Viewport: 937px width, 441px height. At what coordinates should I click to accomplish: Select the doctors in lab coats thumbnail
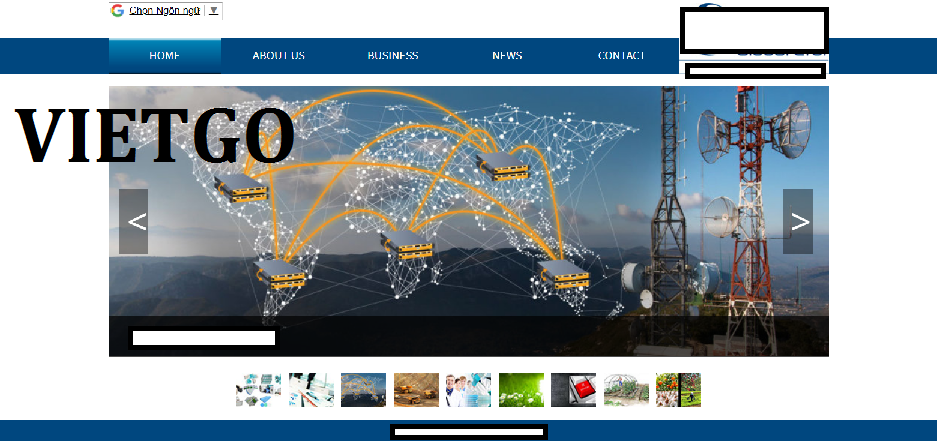tap(468, 390)
